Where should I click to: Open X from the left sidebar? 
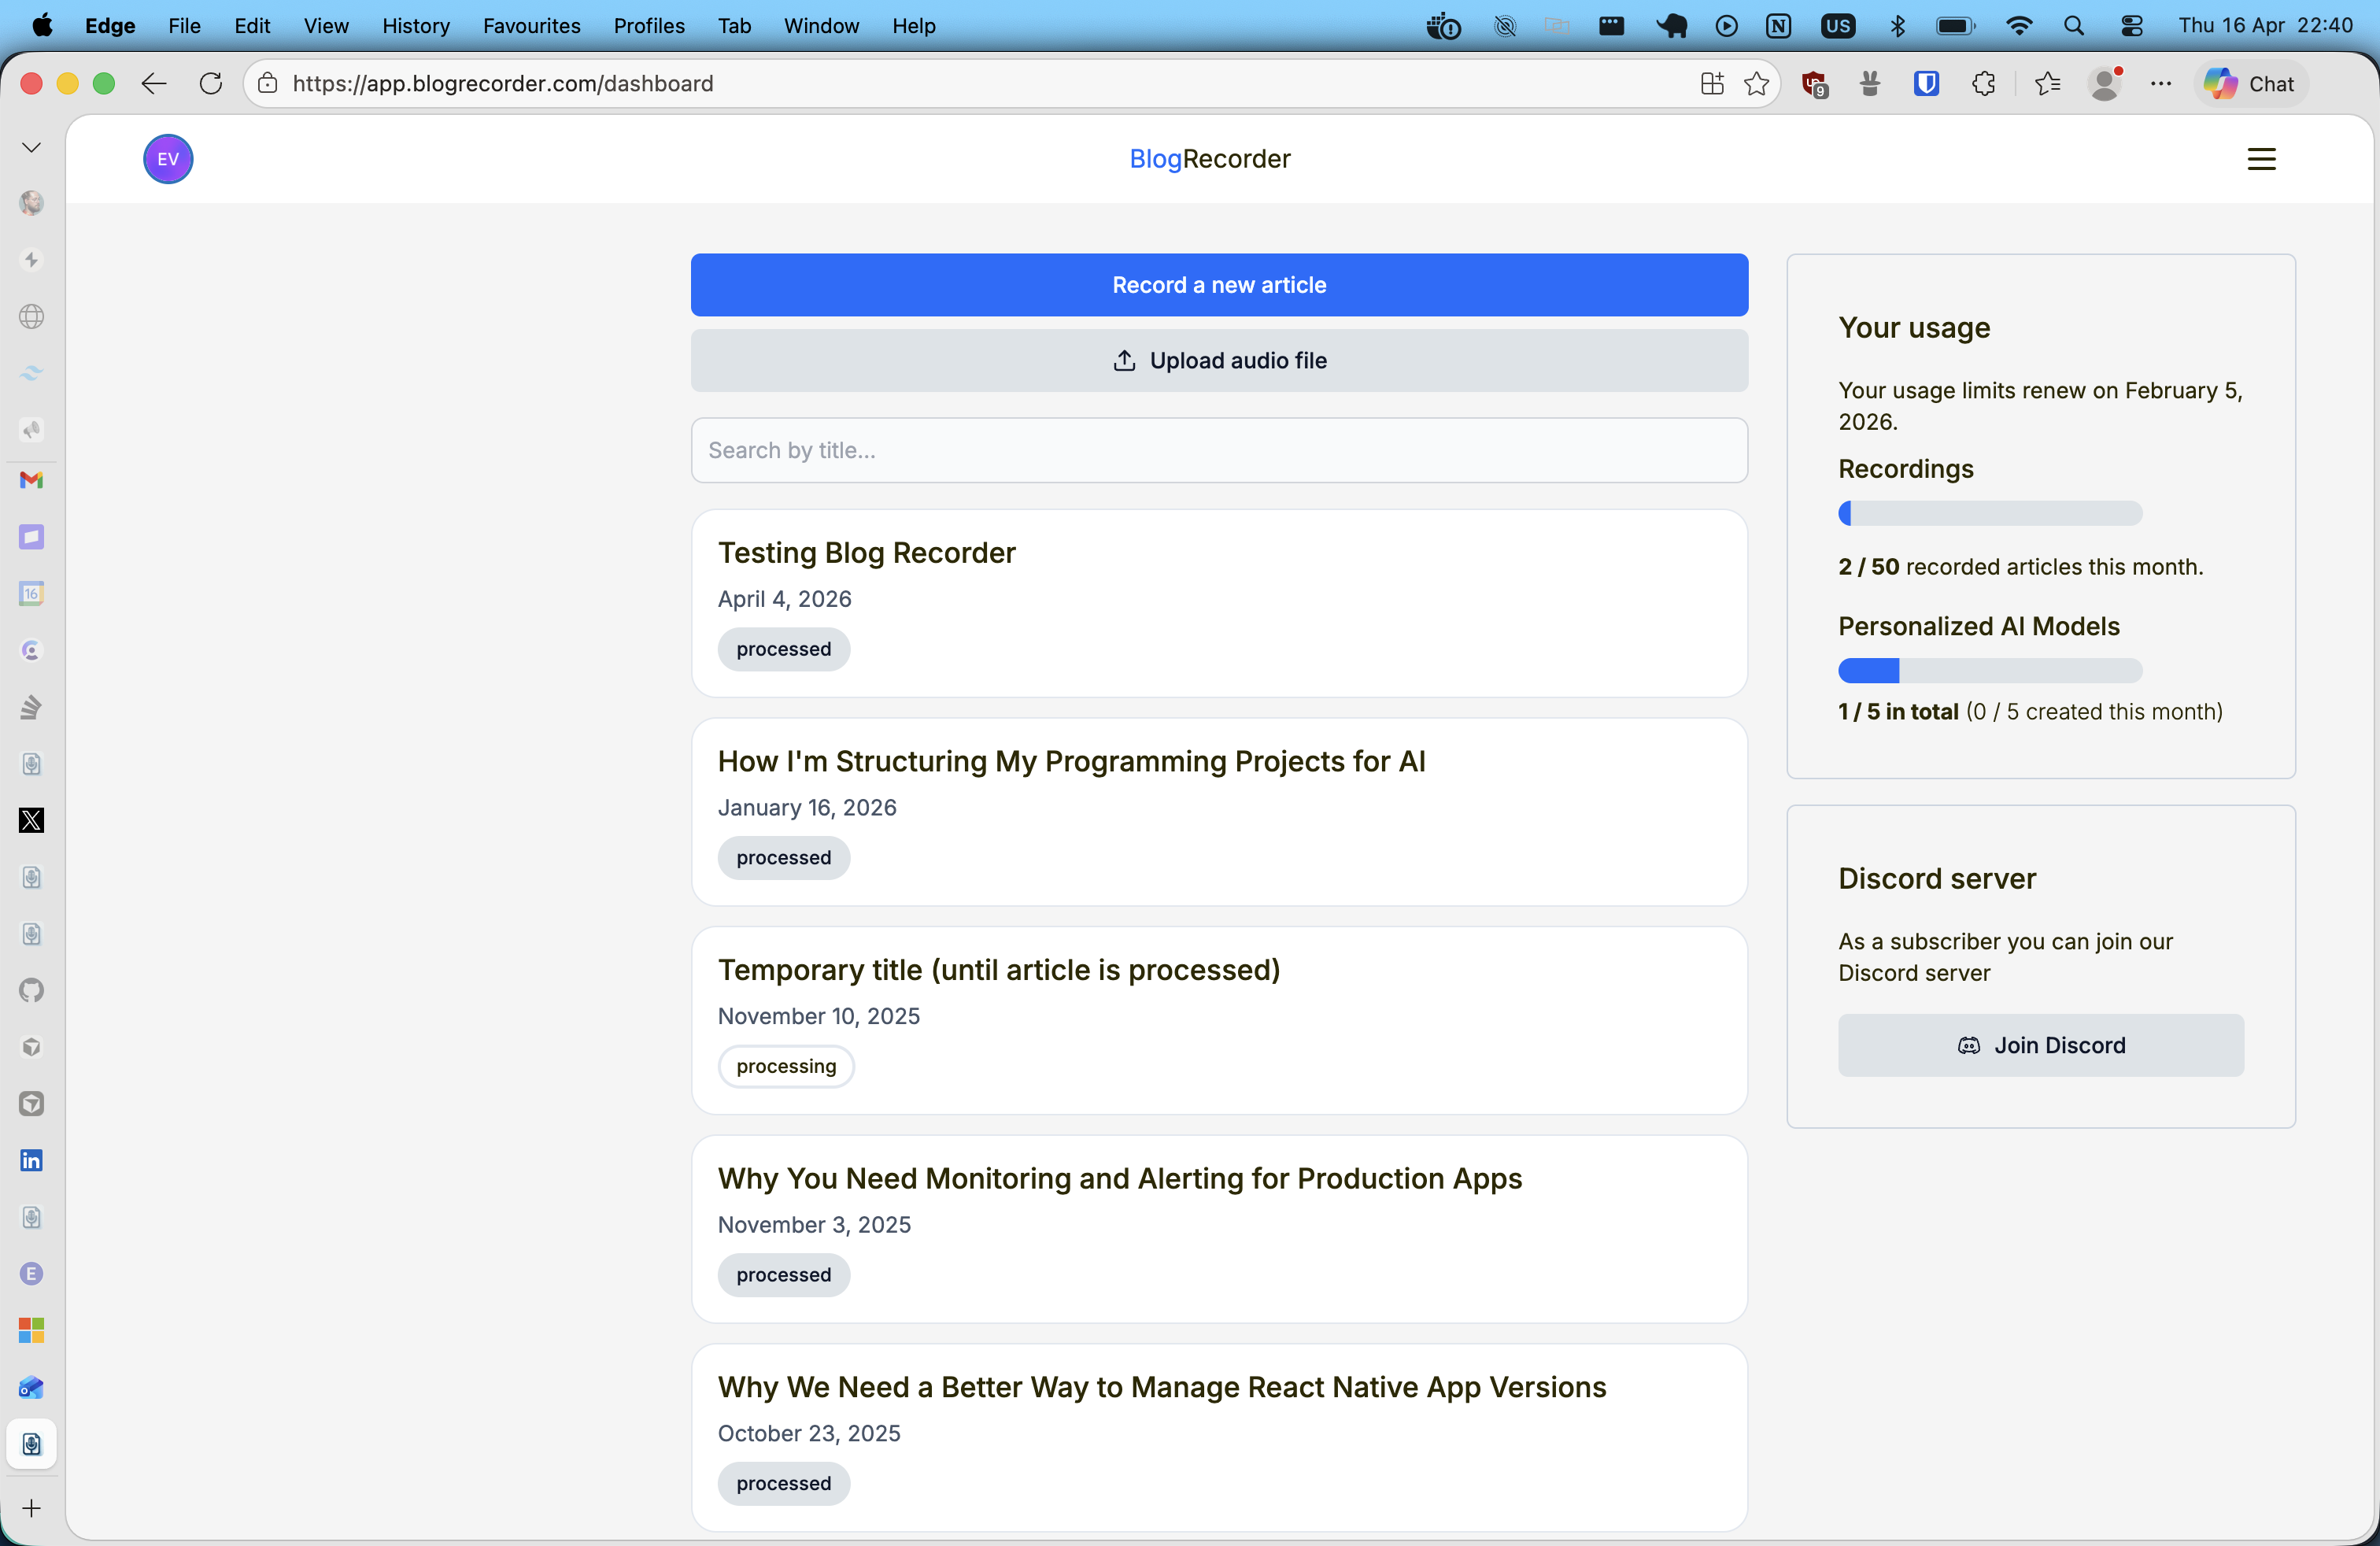(x=31, y=820)
